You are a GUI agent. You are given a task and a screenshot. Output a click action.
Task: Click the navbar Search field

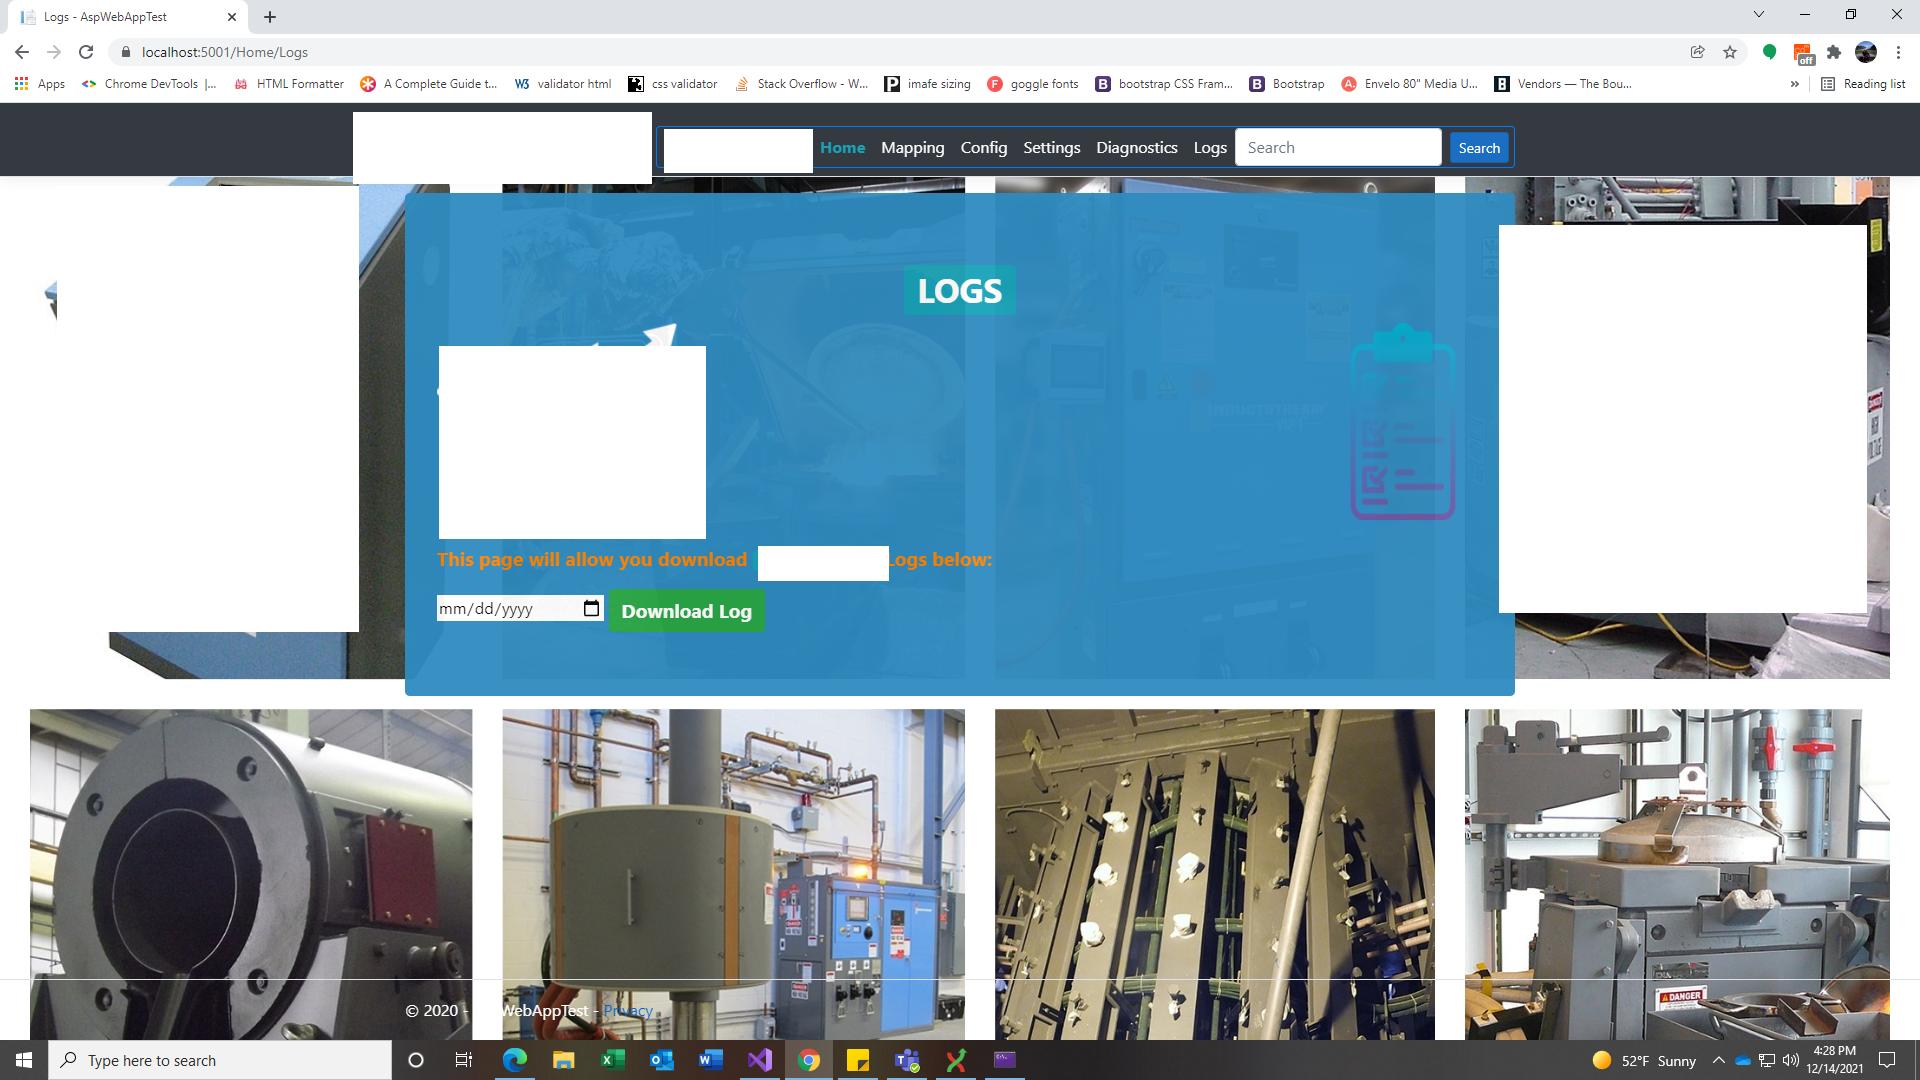tap(1338, 147)
